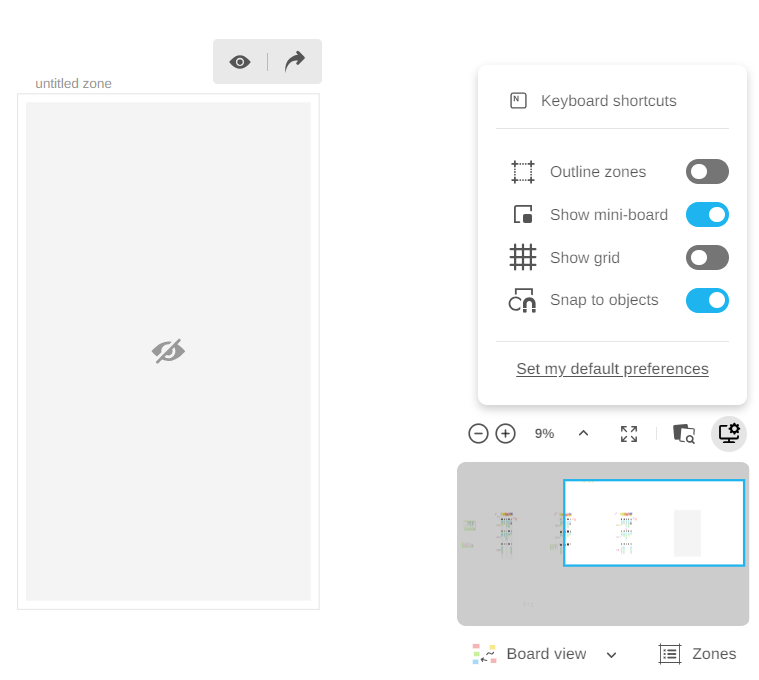Disable the Snap to objects toggle
This screenshot has height=680, width=759.
click(707, 301)
